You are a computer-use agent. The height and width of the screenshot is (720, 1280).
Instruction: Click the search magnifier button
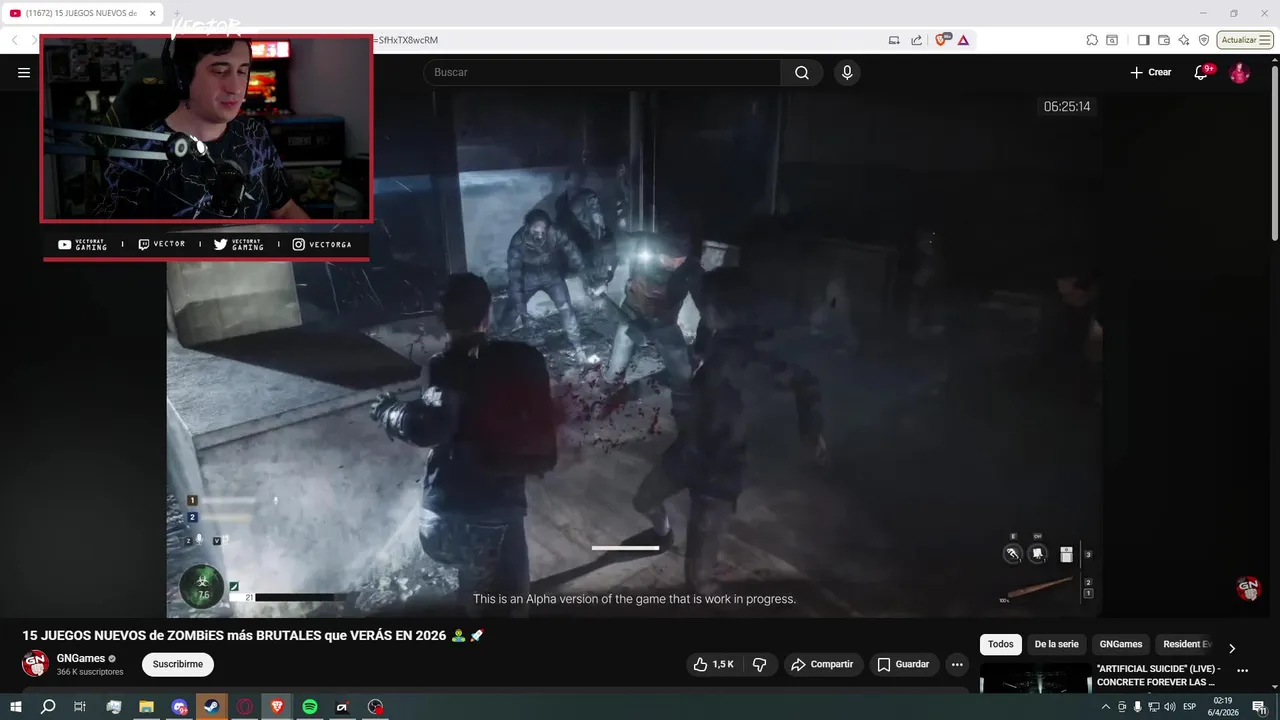802,72
